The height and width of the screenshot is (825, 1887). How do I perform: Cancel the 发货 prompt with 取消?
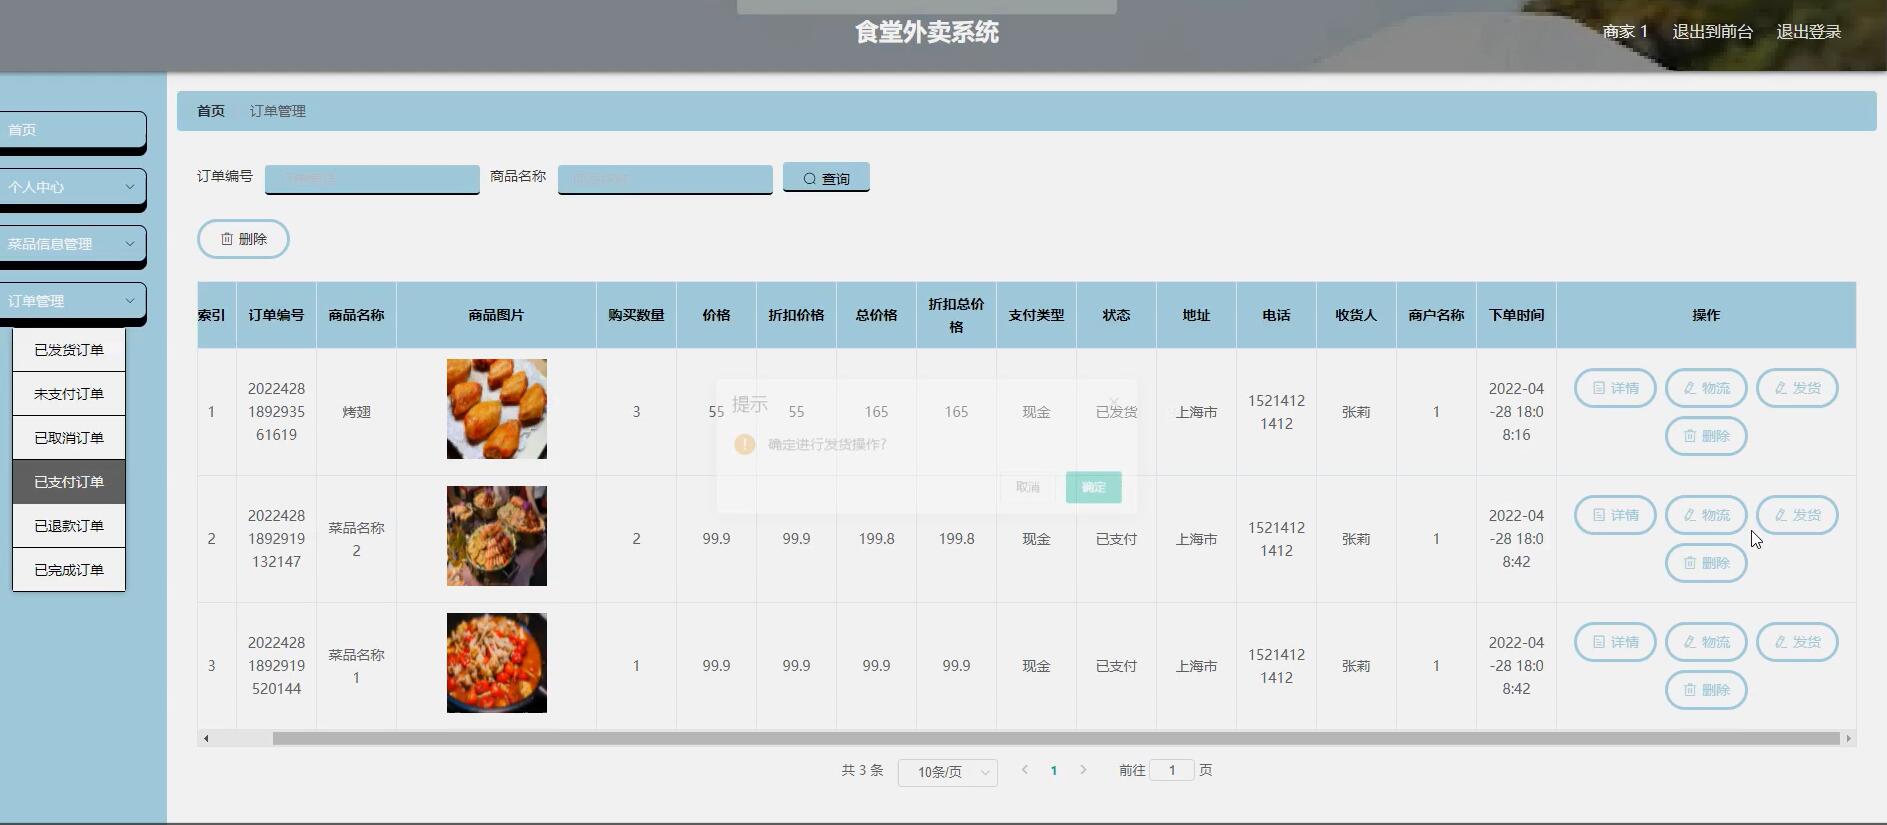[x=1028, y=487]
